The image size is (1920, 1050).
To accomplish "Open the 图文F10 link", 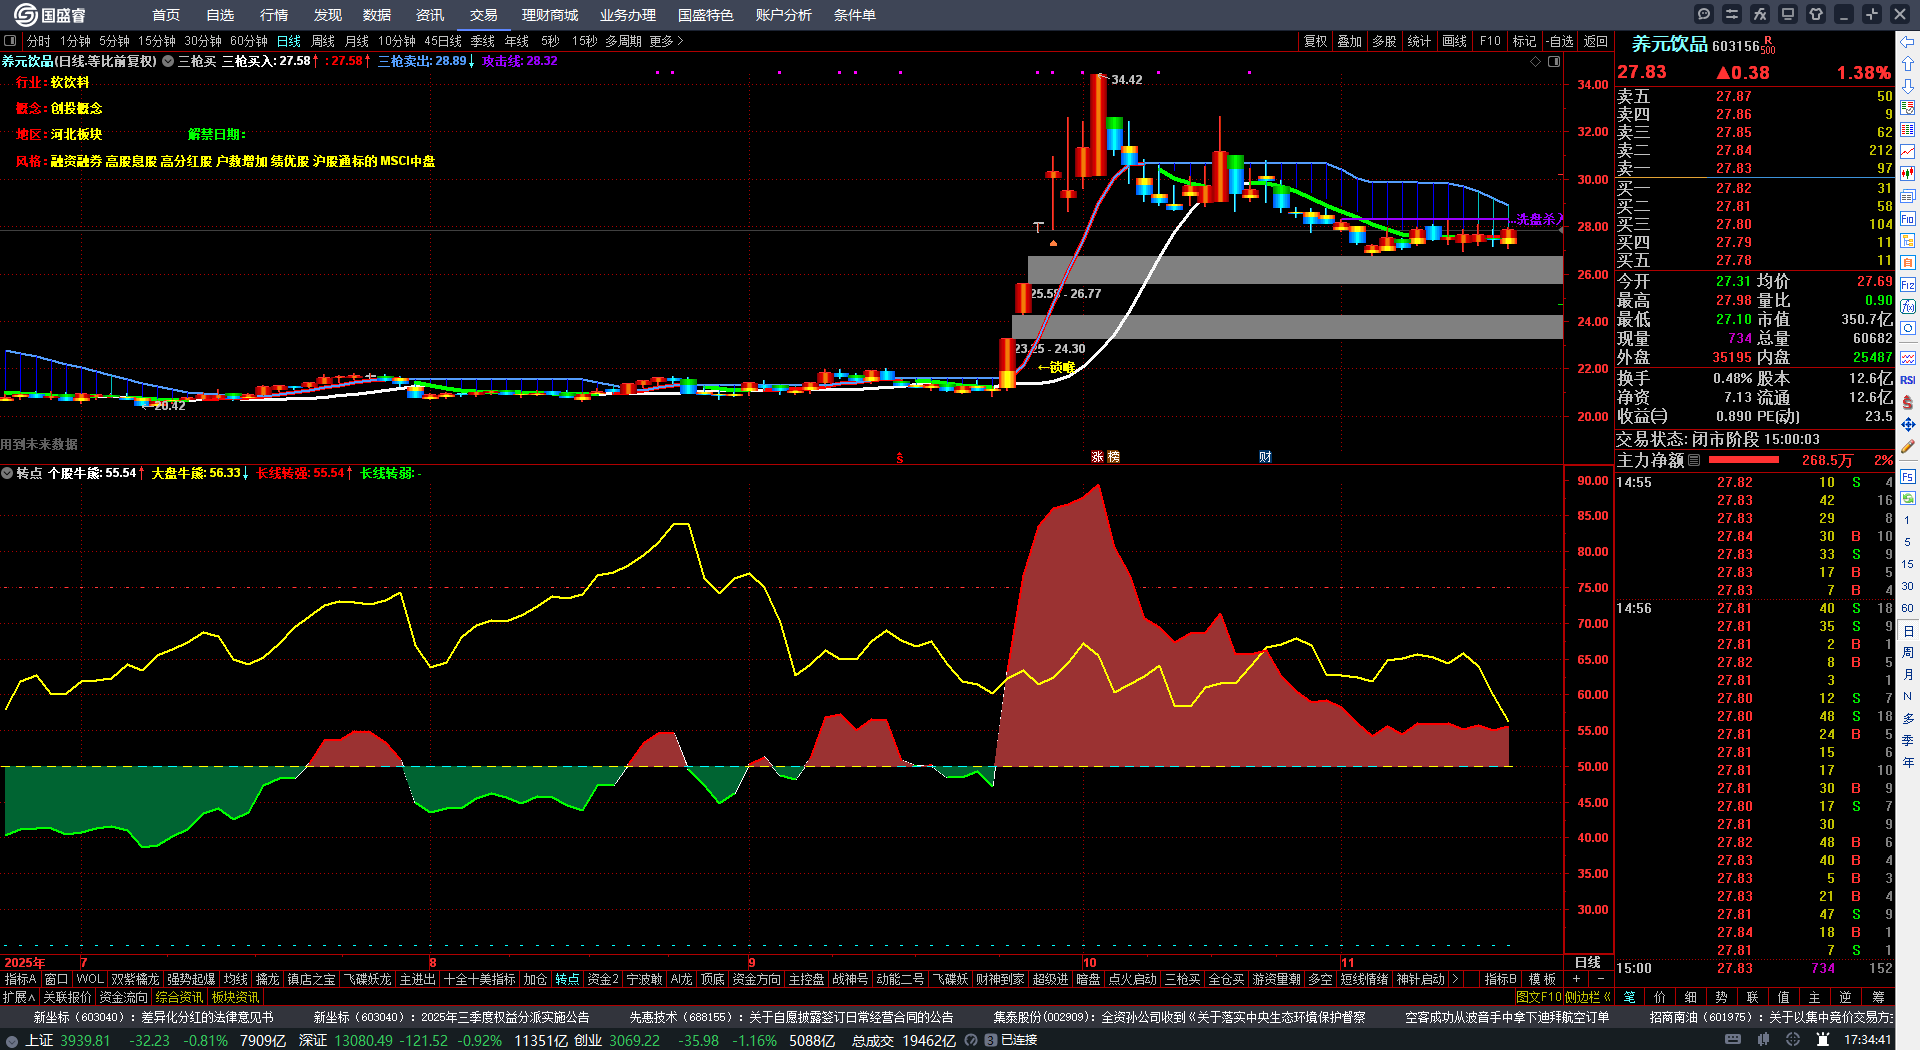I will pos(1539,997).
